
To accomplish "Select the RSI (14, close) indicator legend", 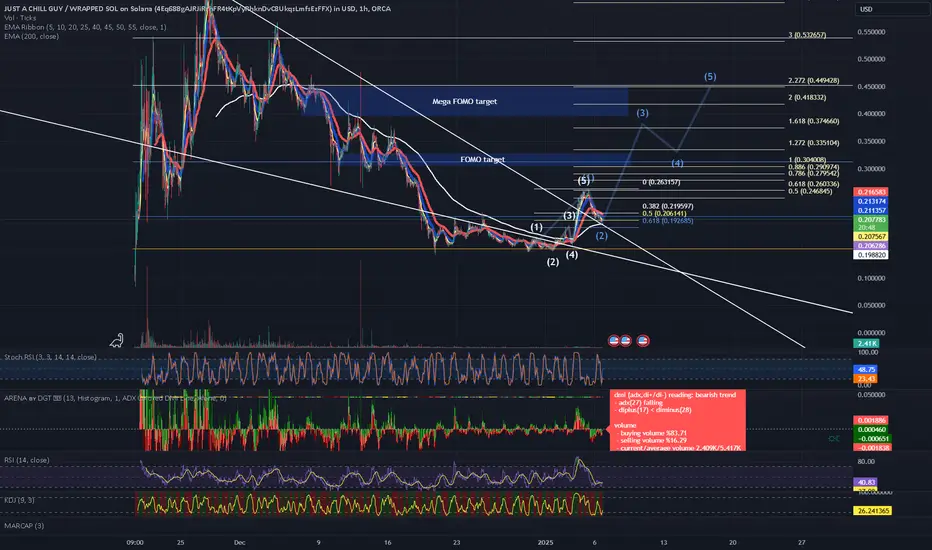I will pyautogui.click(x=27, y=460).
